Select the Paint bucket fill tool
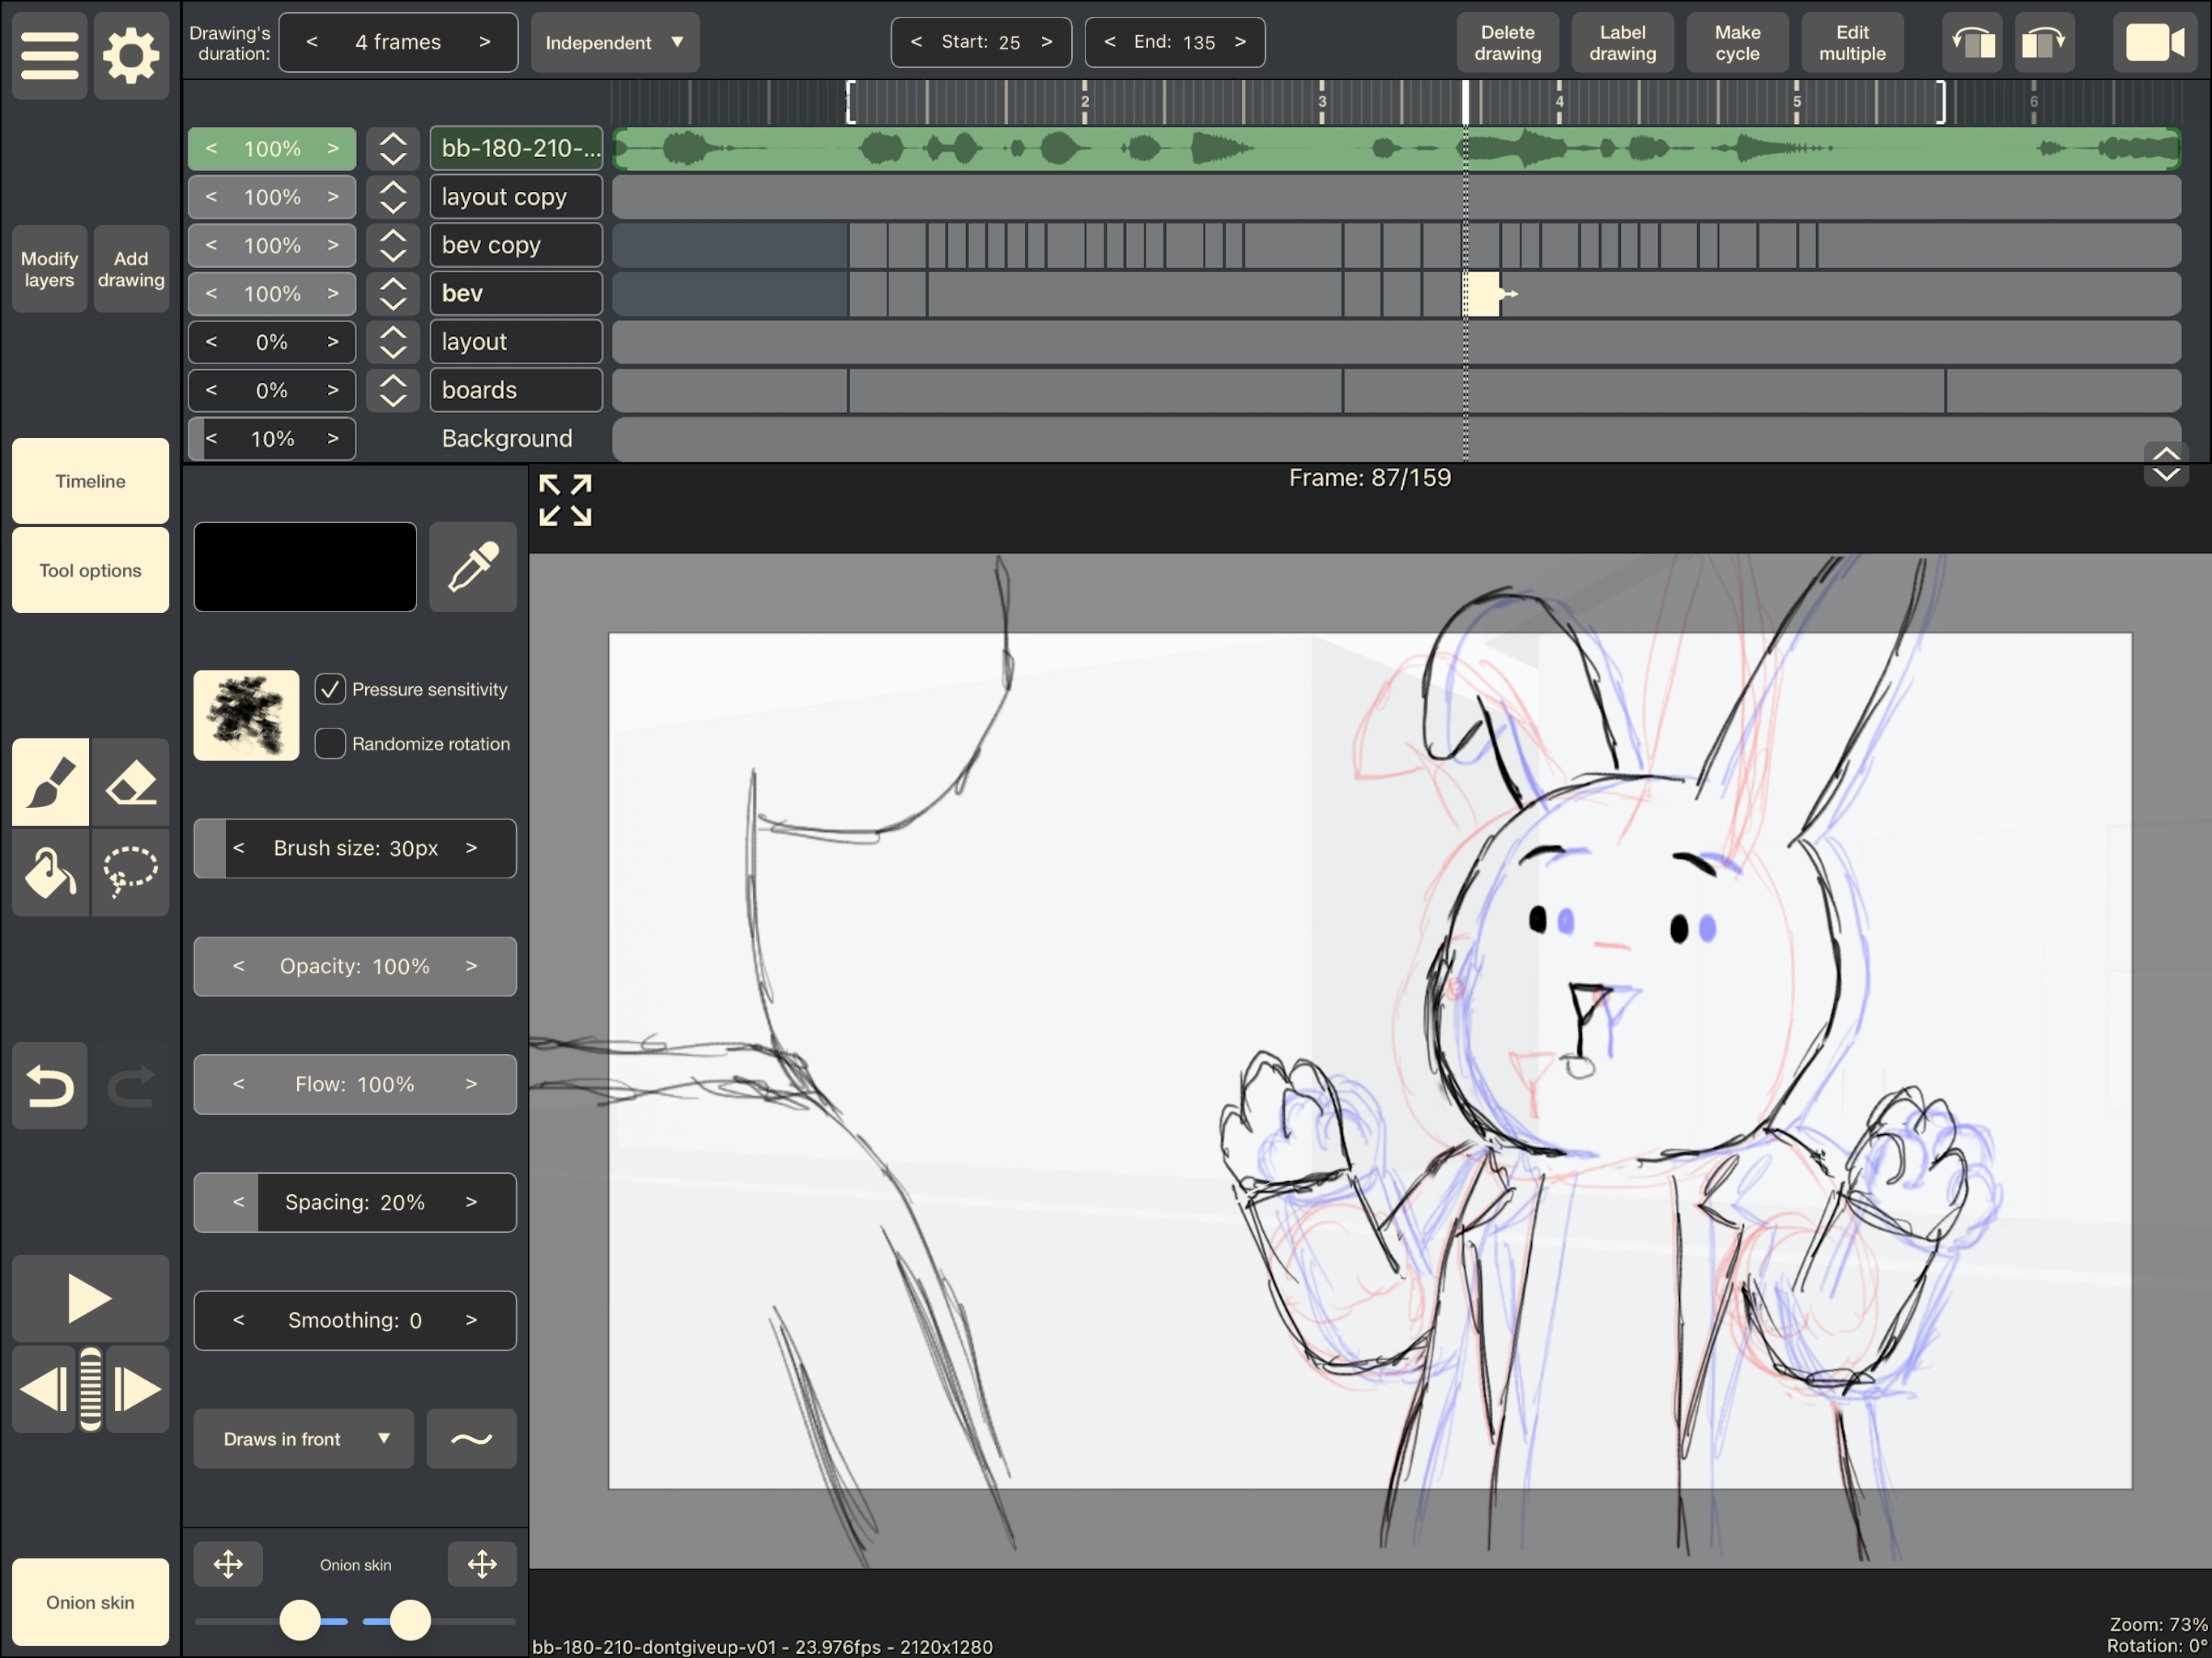The image size is (2212, 1658). pos(50,873)
